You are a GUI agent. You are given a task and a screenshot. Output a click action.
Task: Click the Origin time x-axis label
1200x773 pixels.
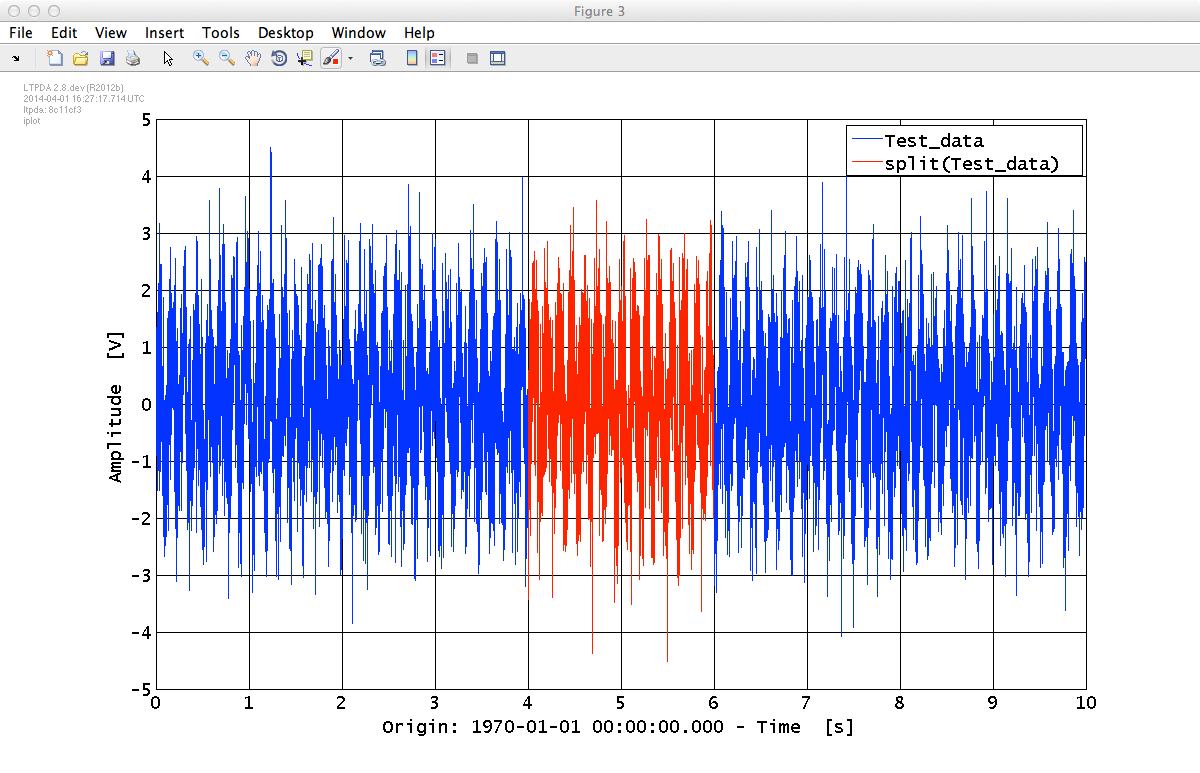tap(618, 727)
